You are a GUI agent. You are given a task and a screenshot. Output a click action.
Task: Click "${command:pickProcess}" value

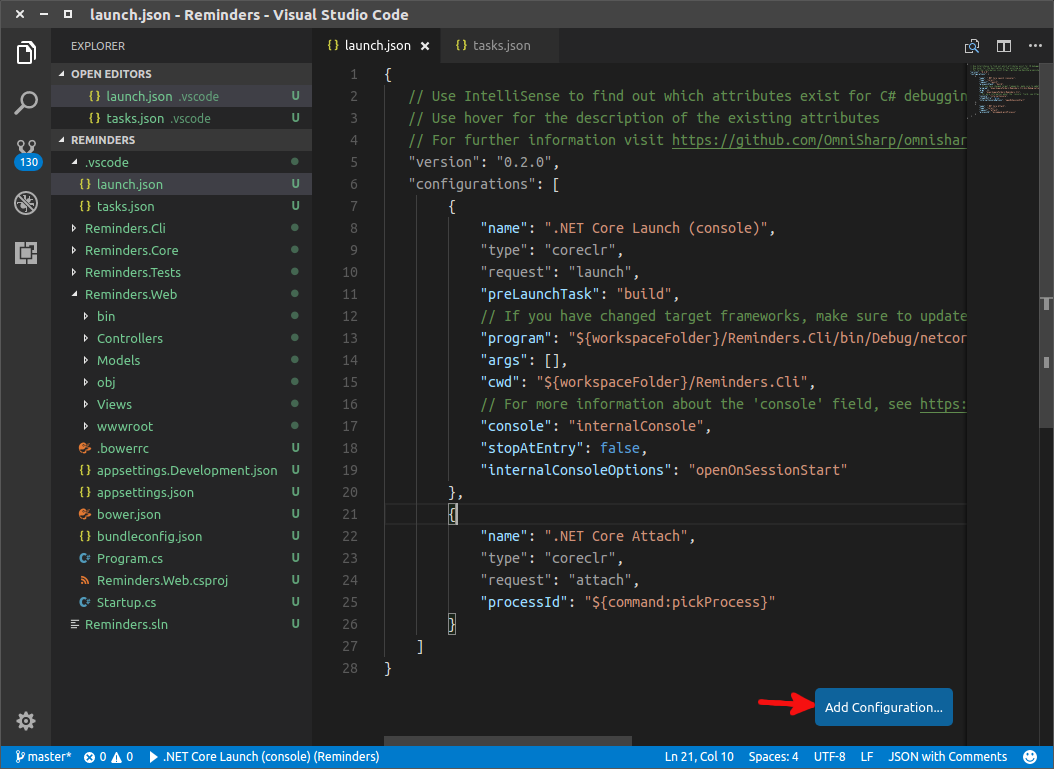point(680,602)
